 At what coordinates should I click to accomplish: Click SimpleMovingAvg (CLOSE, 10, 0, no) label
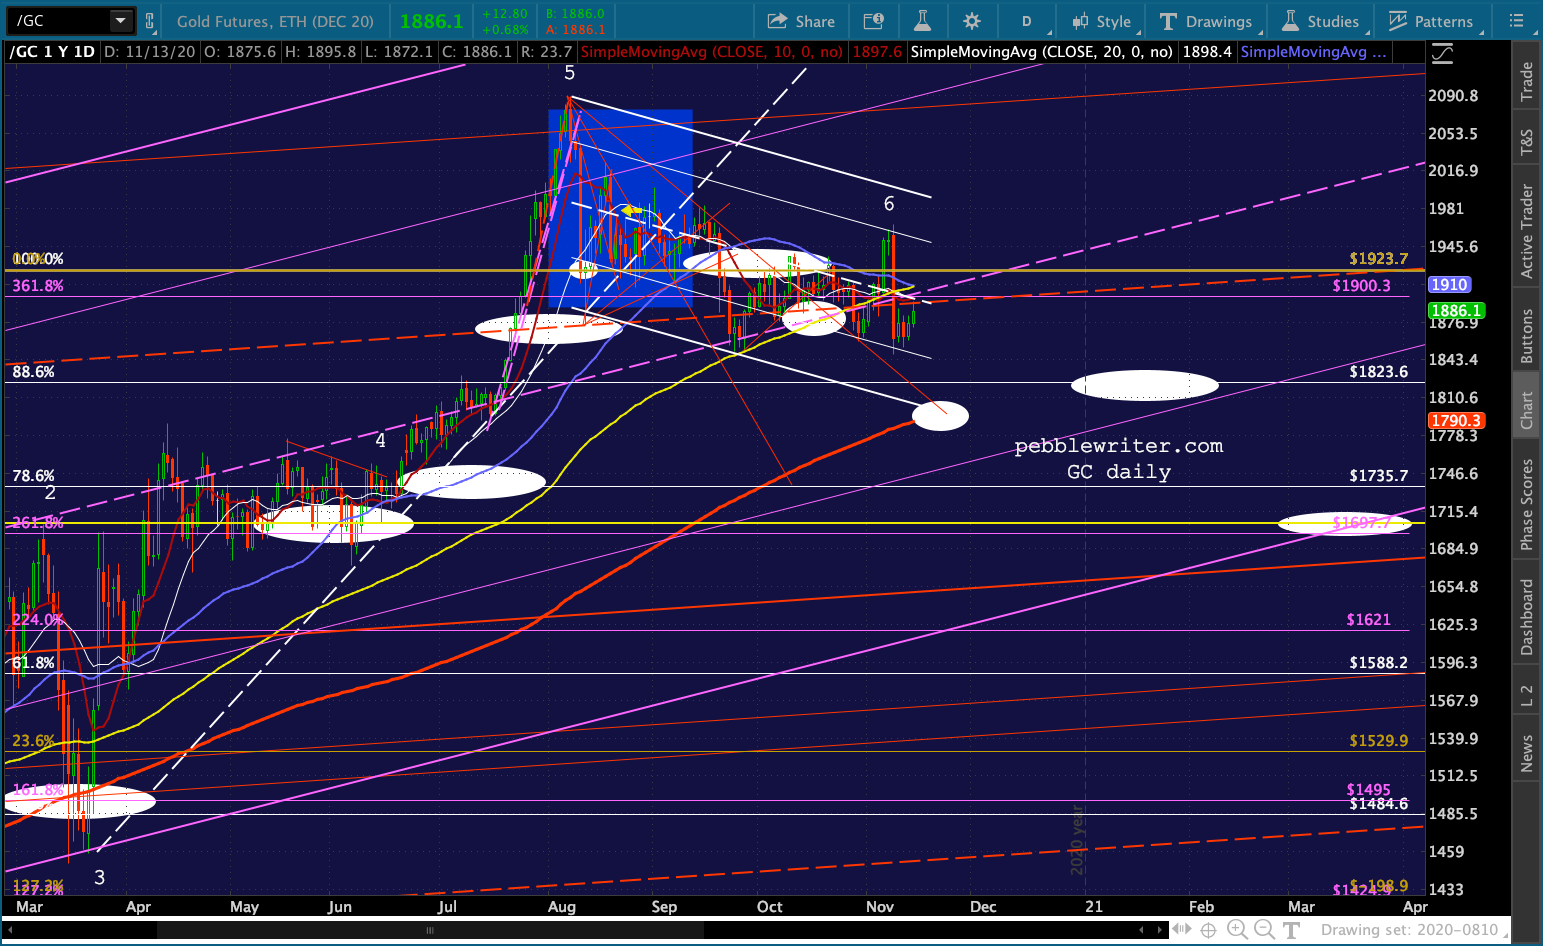711,52
